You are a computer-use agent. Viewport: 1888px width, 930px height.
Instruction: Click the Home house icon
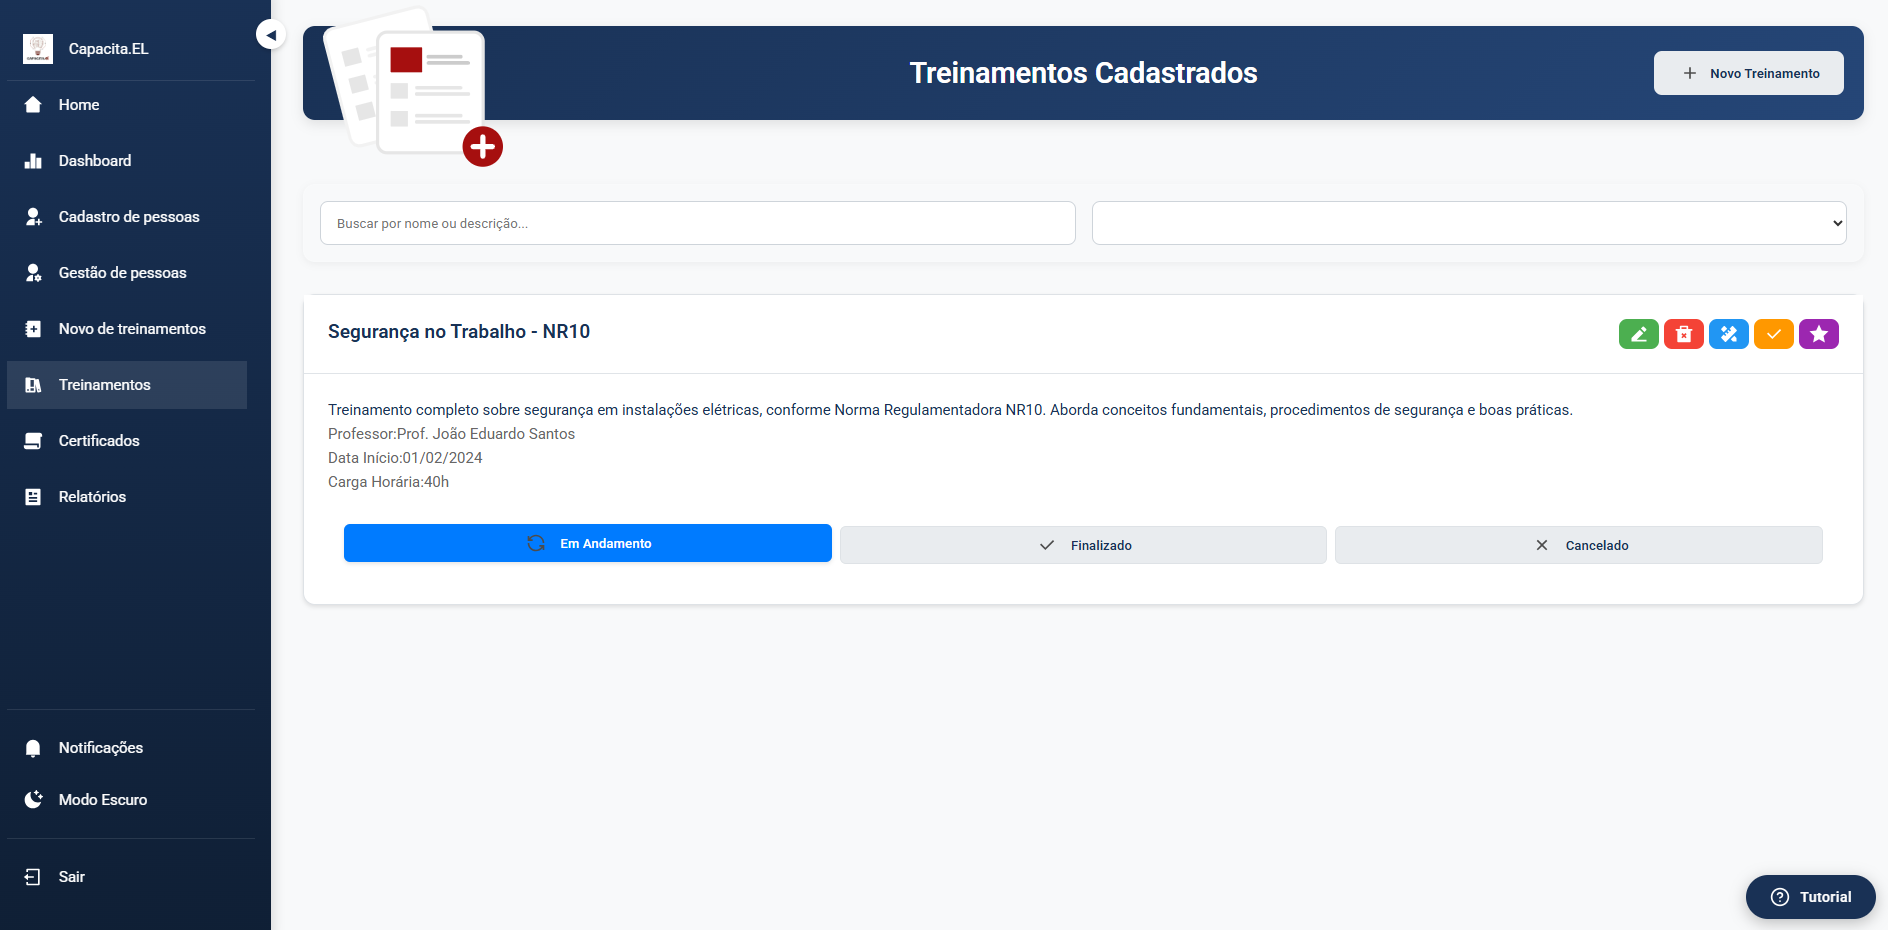point(33,105)
